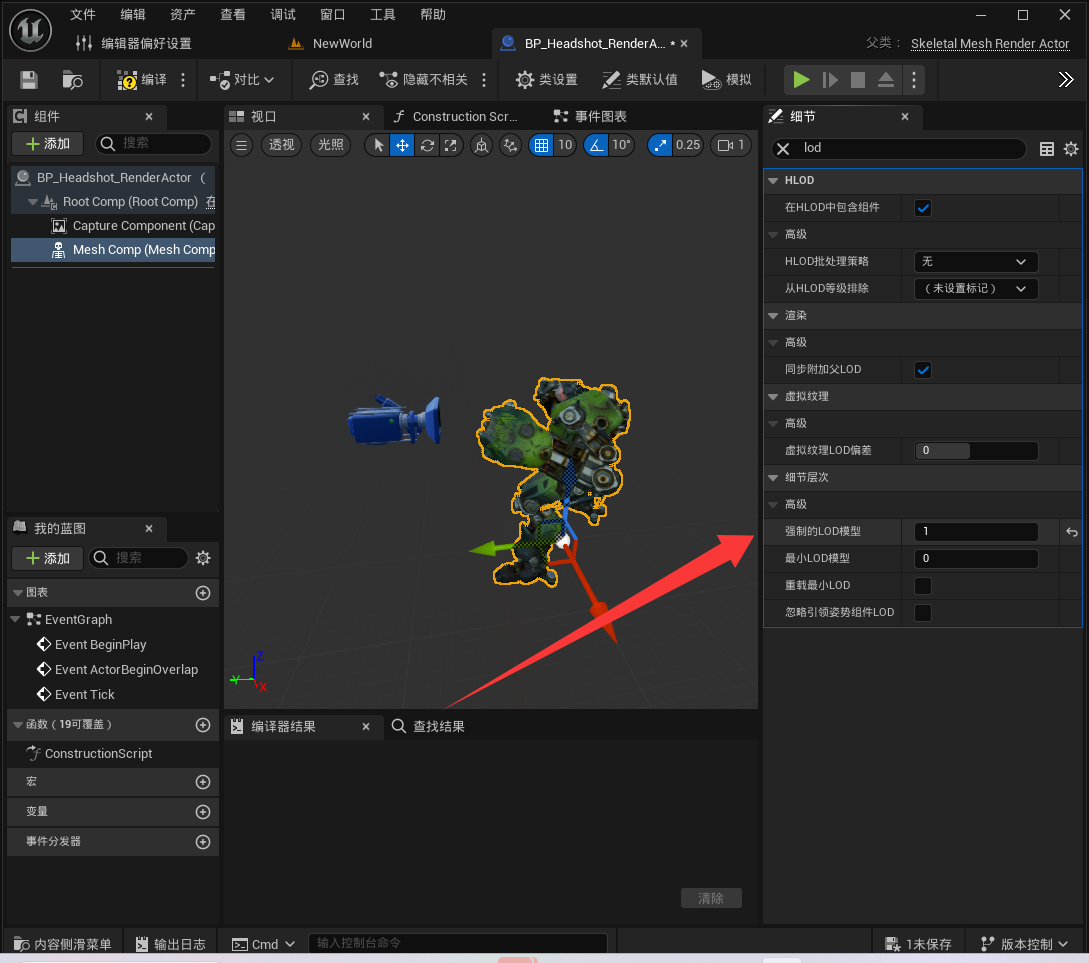This screenshot has width=1089, height=963.
Task: Clear the lod search in details
Action: coord(783,149)
